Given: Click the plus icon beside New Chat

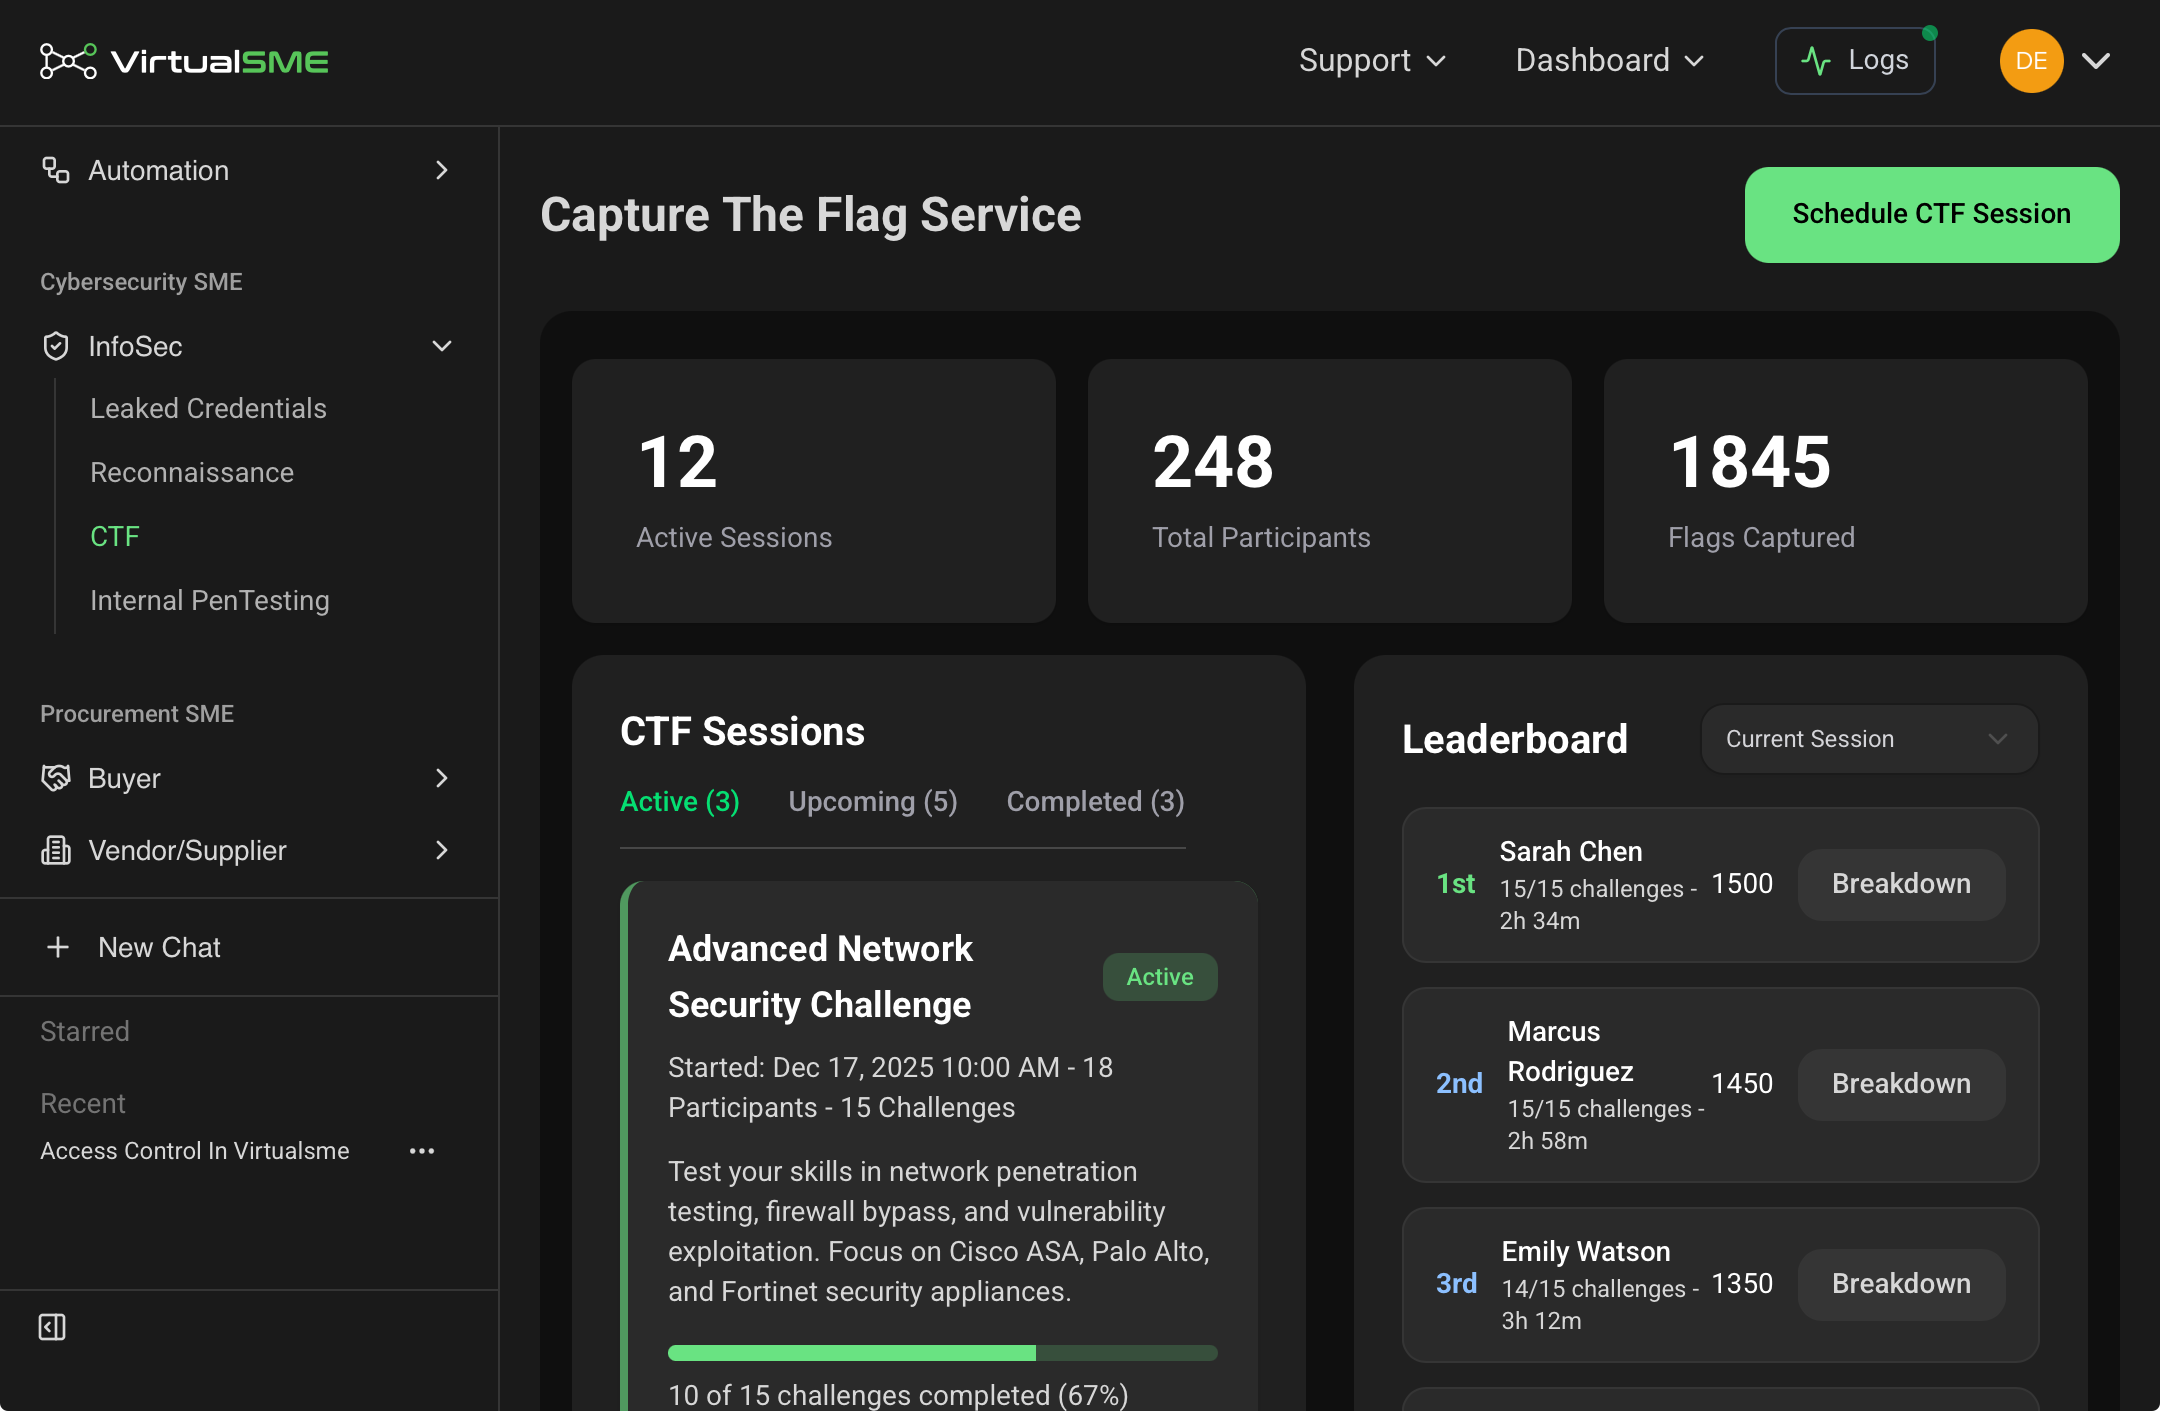Looking at the screenshot, I should [x=58, y=947].
